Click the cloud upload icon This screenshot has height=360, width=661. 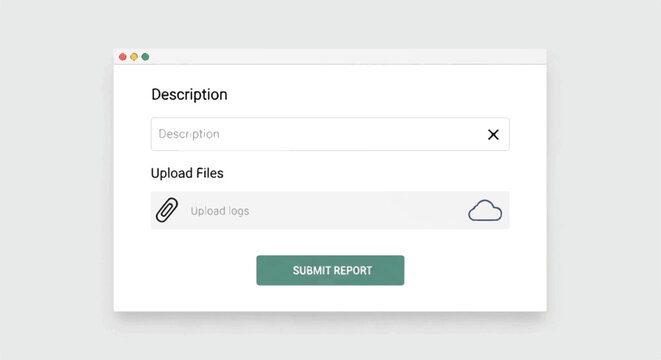(x=485, y=210)
